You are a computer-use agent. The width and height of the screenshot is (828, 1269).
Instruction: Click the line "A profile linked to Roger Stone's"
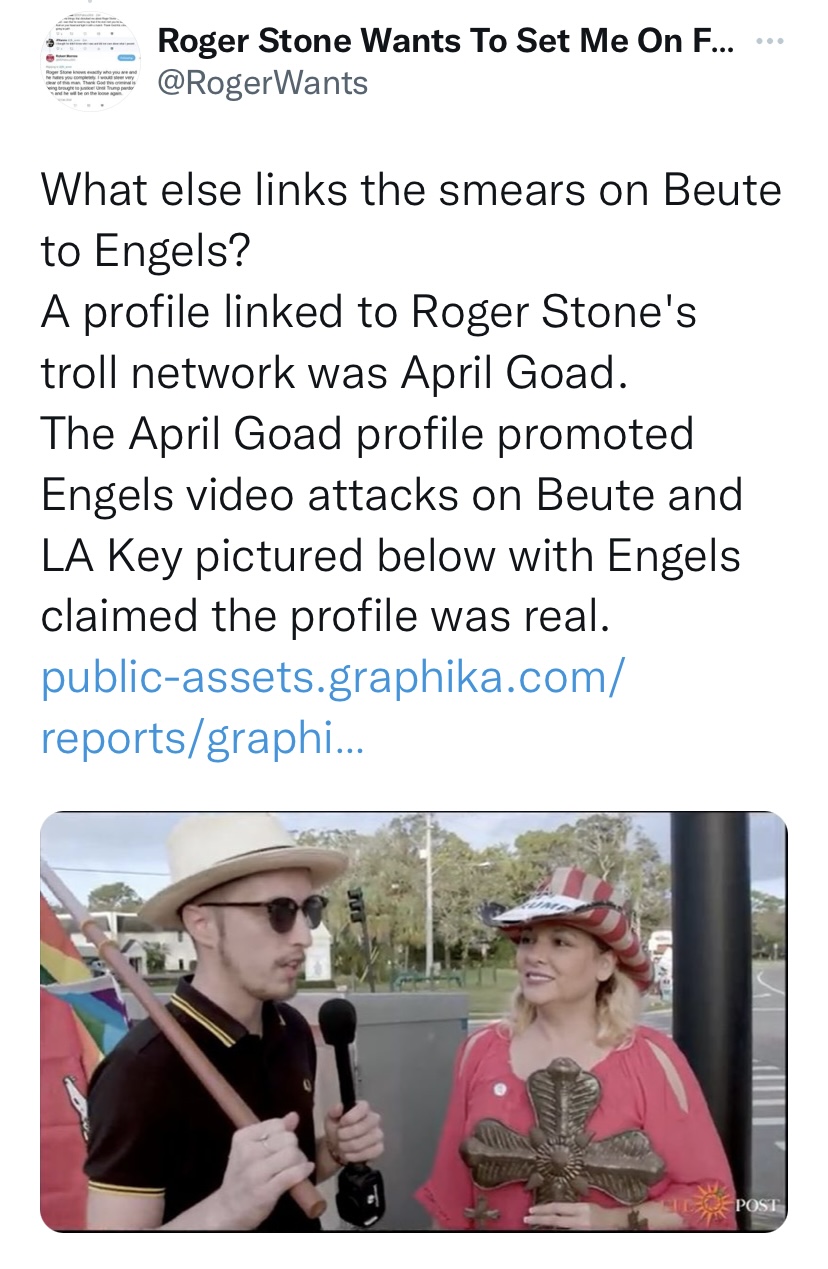coord(368,312)
